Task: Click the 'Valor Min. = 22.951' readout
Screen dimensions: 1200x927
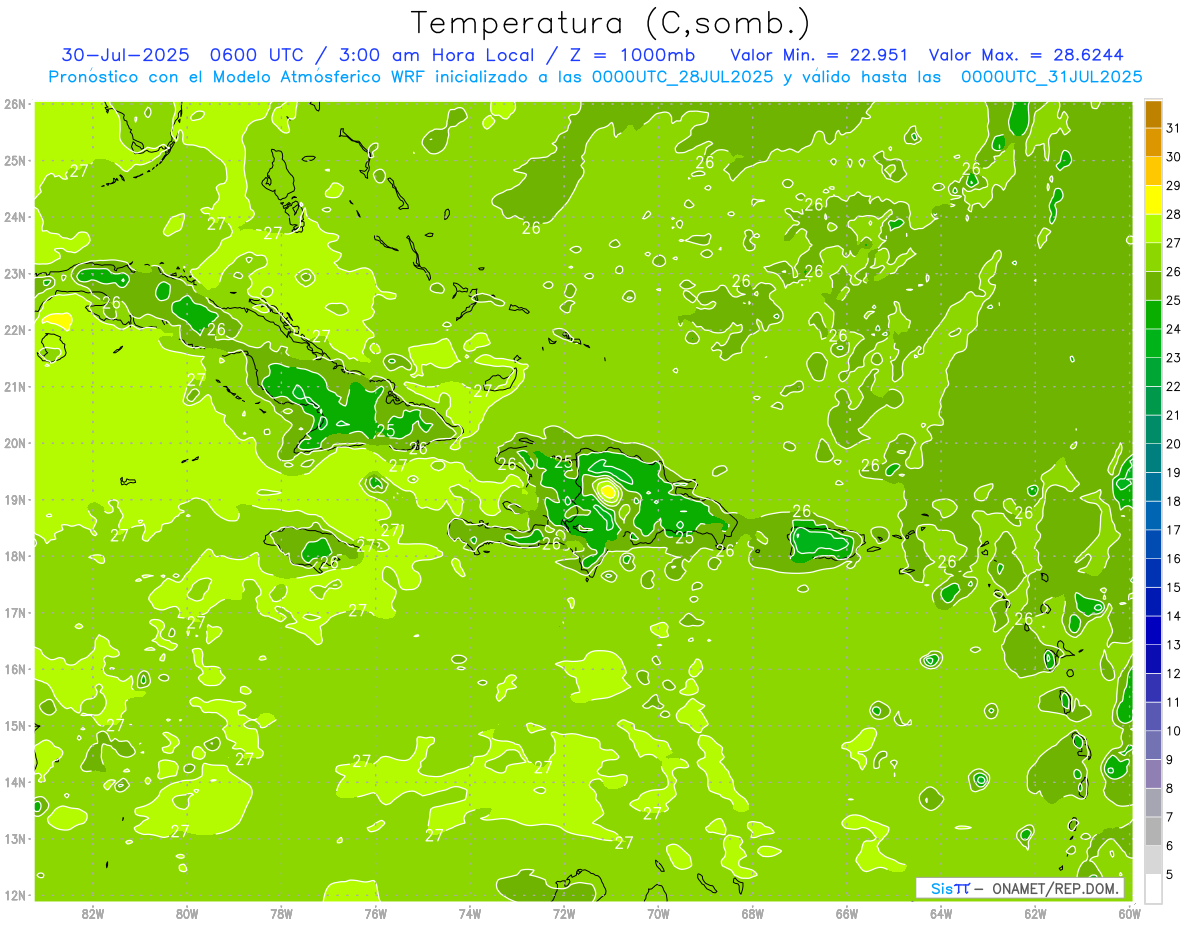Action: (820, 54)
